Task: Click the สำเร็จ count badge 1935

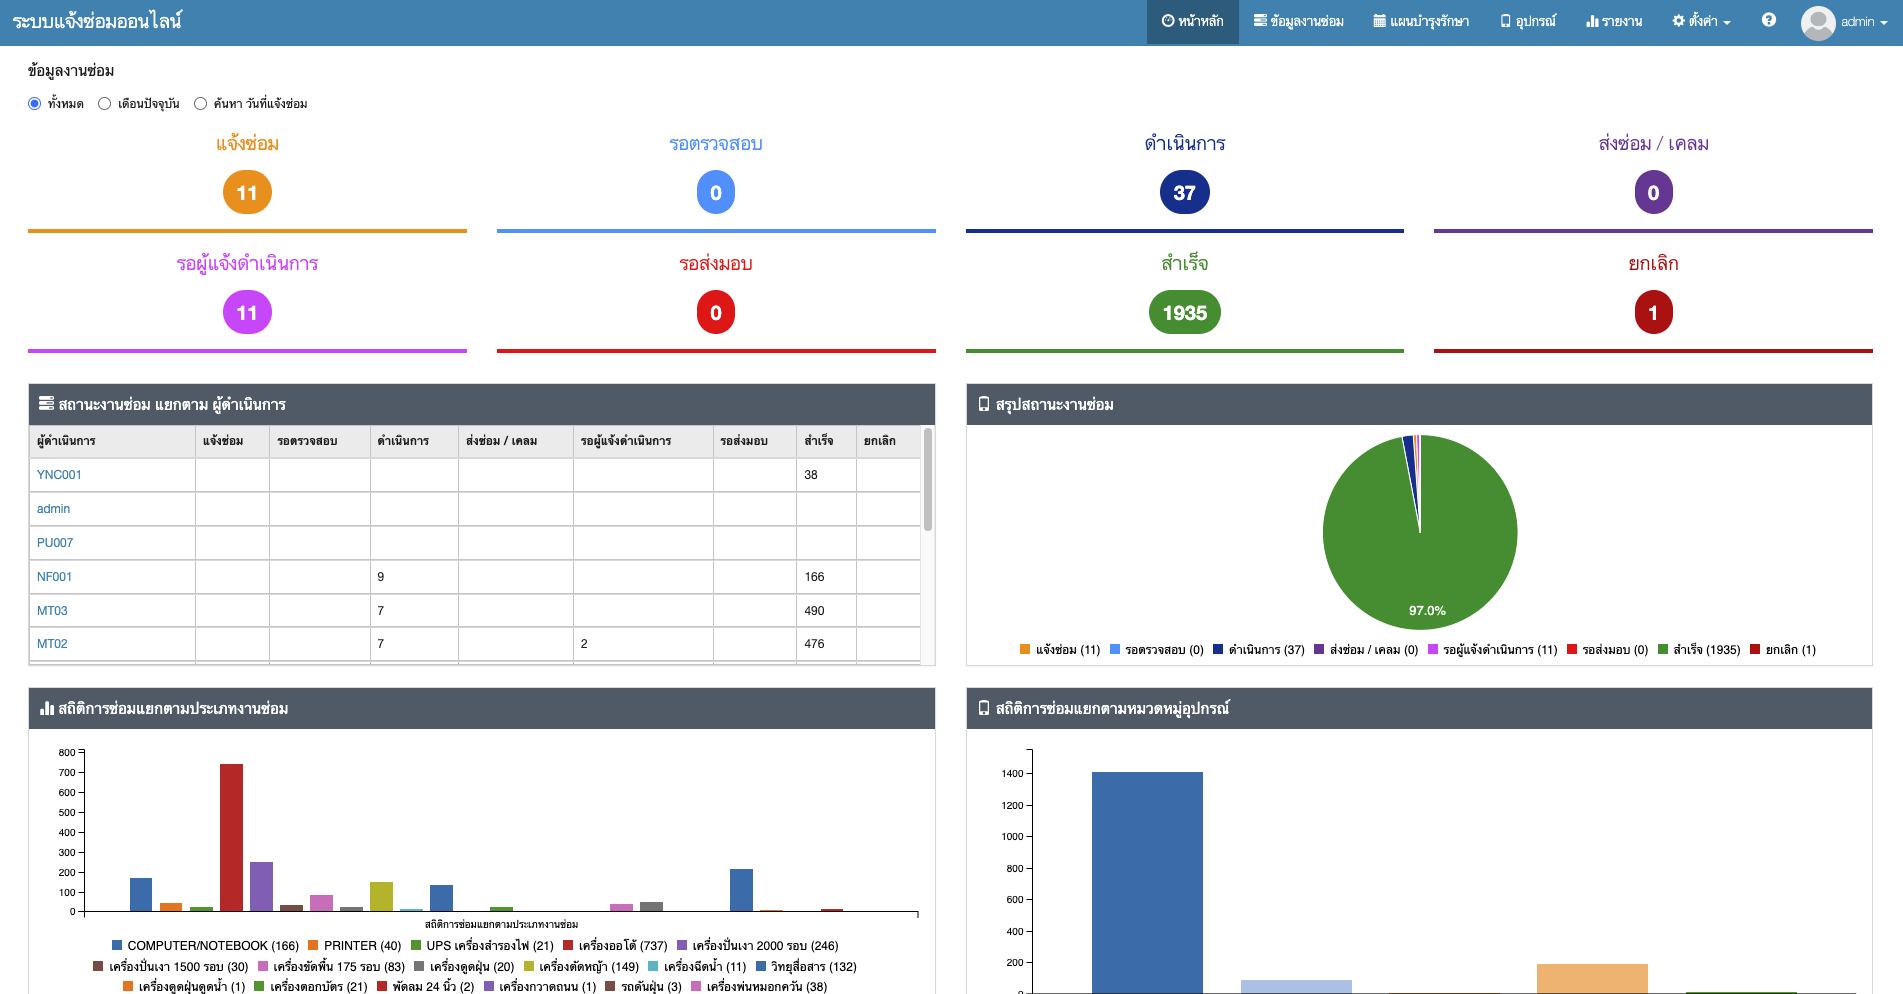Action: coord(1185,313)
